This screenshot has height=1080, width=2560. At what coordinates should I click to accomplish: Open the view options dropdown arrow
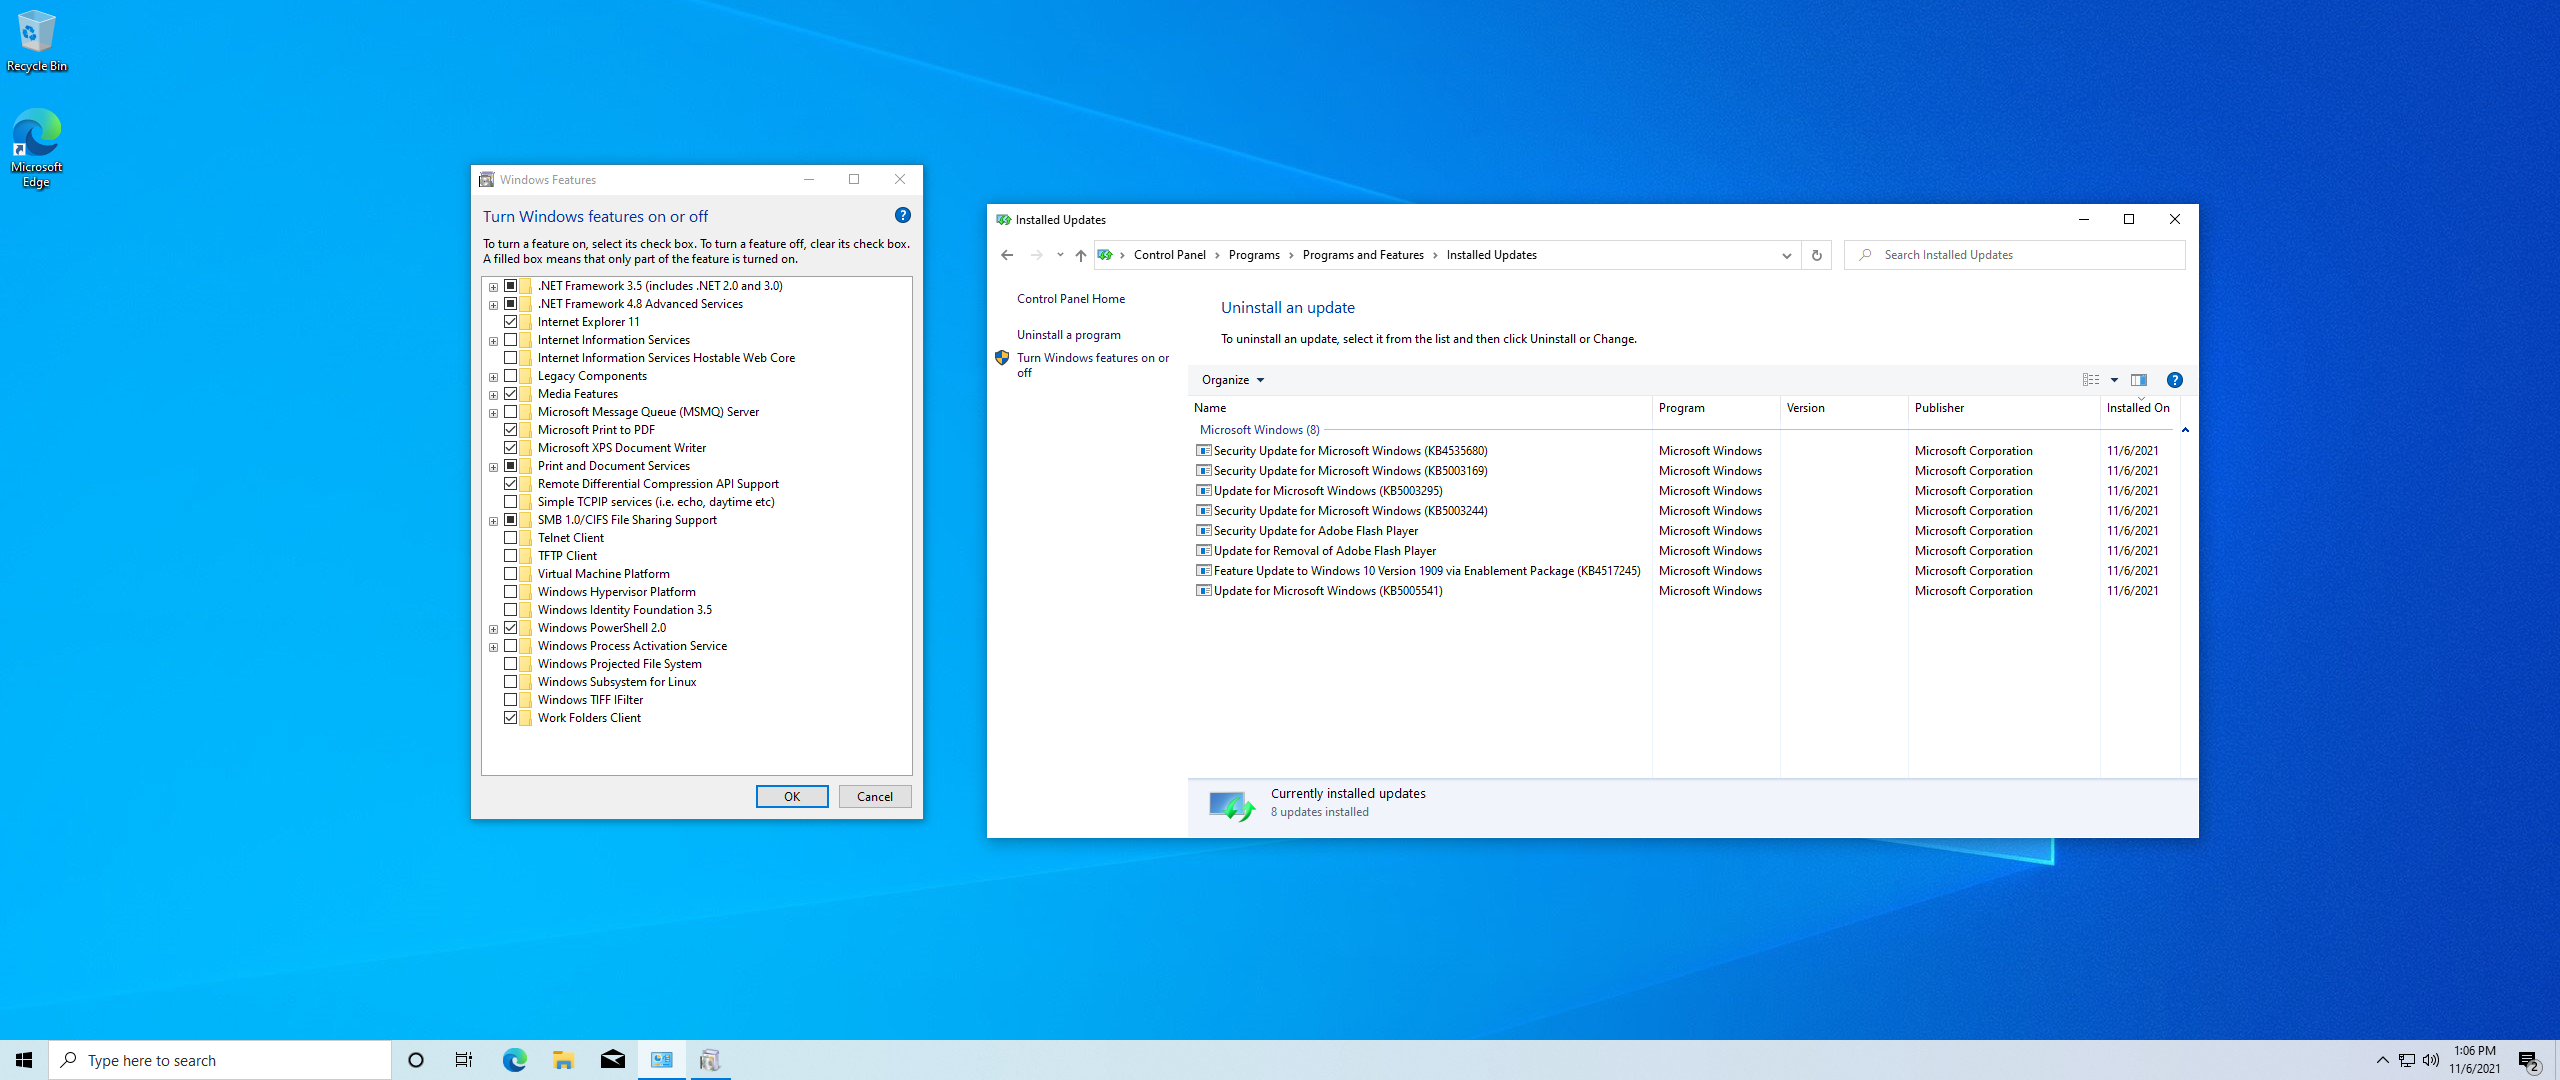[x=2114, y=380]
